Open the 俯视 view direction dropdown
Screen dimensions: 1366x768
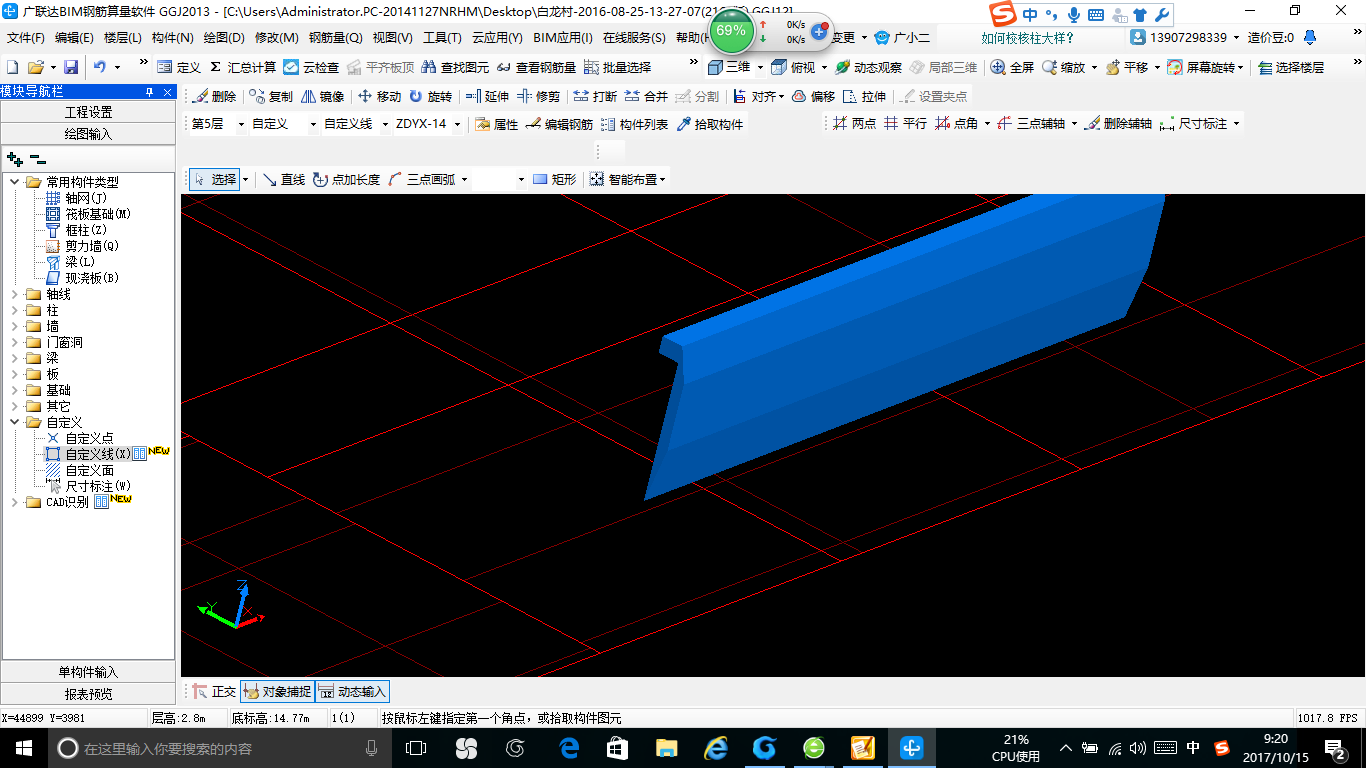click(824, 67)
